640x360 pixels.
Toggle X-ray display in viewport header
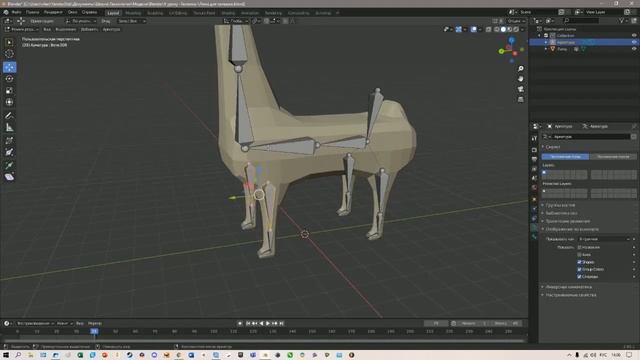point(489,29)
